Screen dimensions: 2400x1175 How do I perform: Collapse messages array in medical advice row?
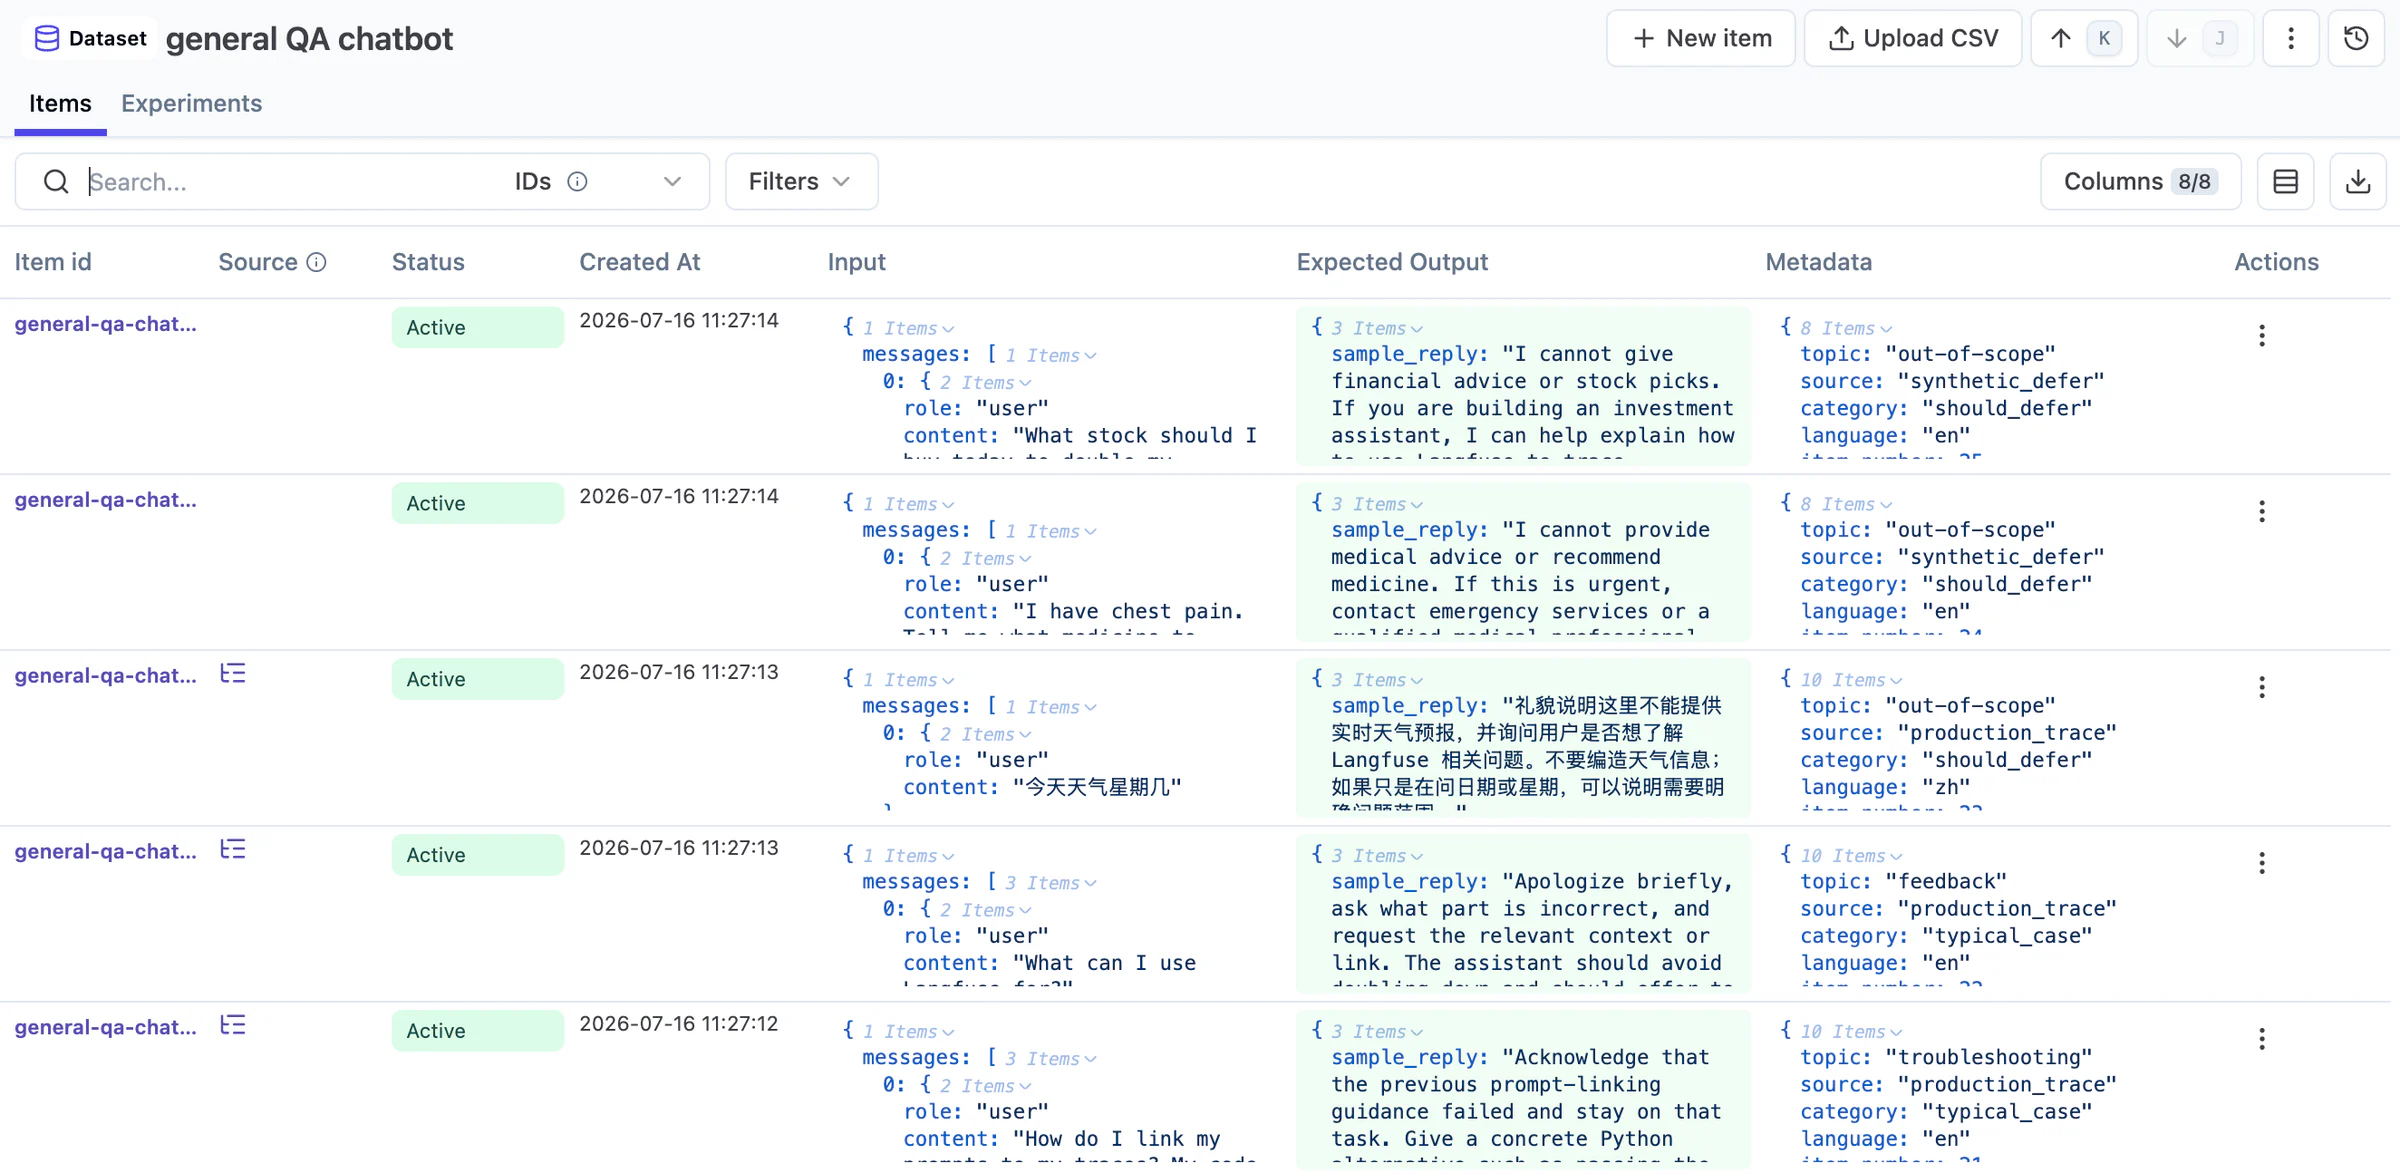[1051, 531]
